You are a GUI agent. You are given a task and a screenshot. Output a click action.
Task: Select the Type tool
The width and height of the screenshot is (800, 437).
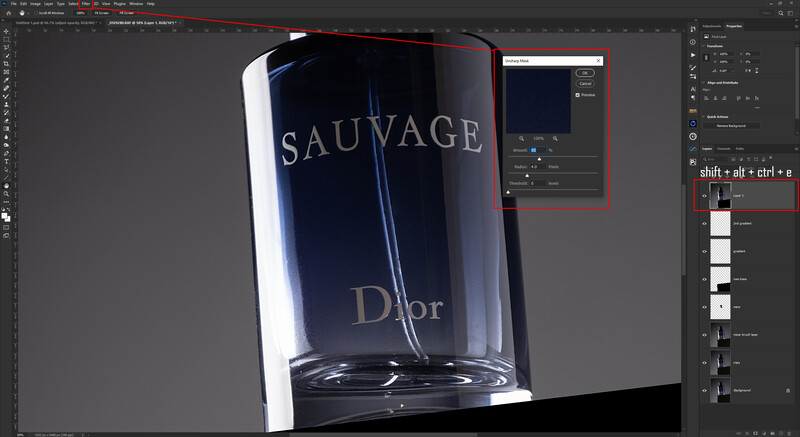point(7,162)
